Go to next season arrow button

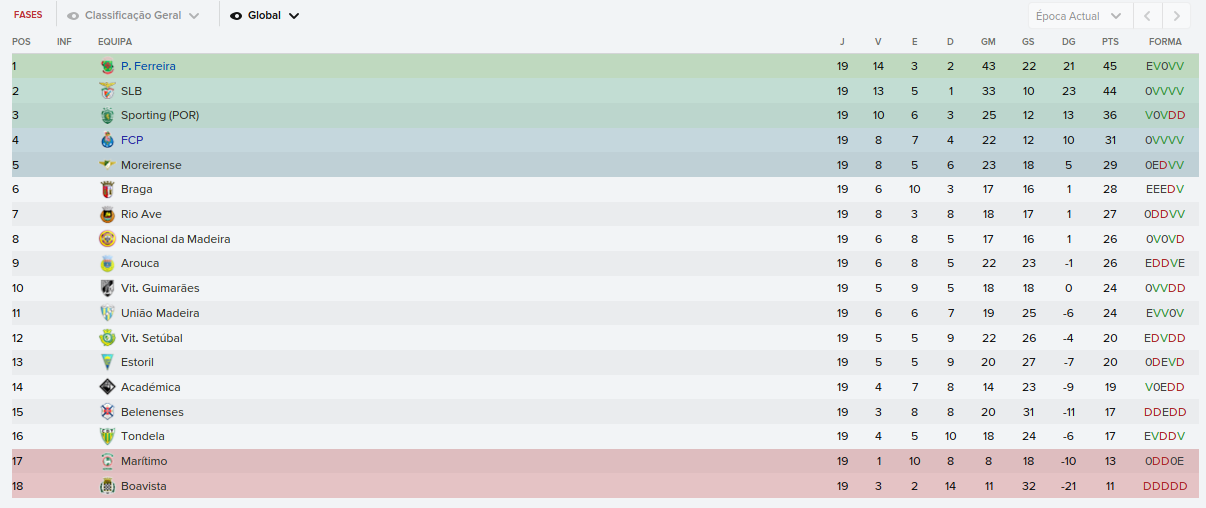pyautogui.click(x=1178, y=16)
